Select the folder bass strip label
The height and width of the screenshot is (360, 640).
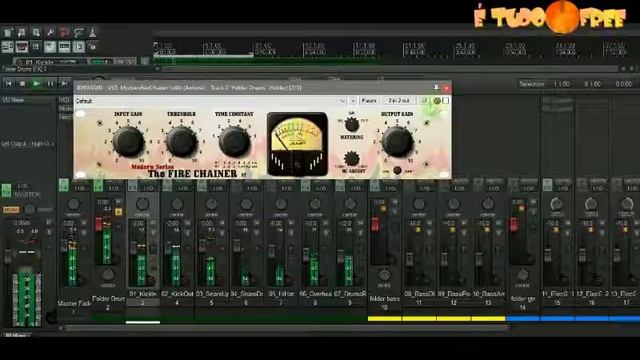[x=384, y=299]
